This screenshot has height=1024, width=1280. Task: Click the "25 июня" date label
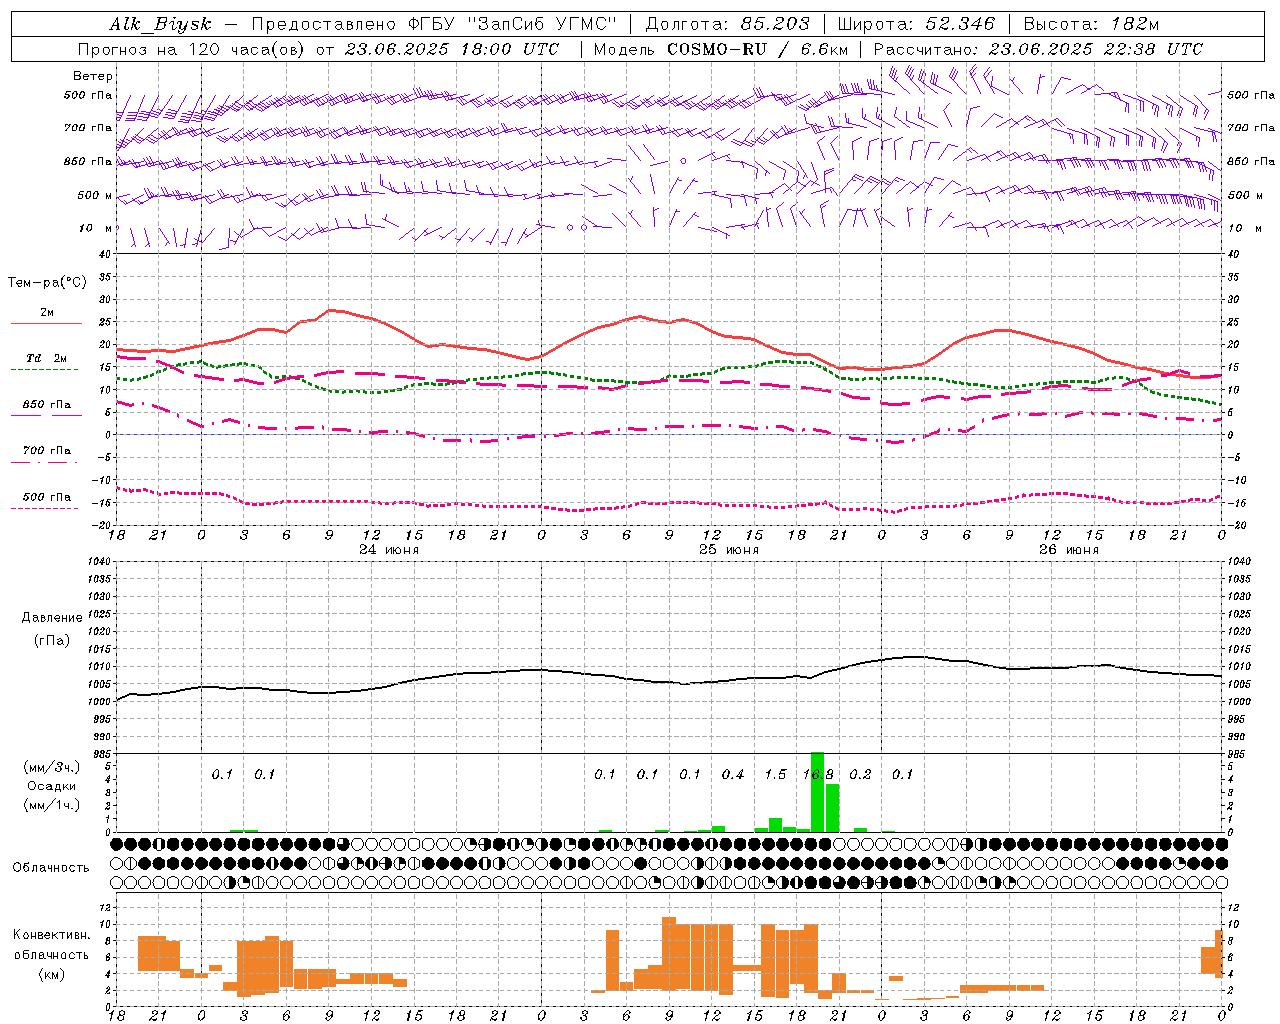pos(728,550)
